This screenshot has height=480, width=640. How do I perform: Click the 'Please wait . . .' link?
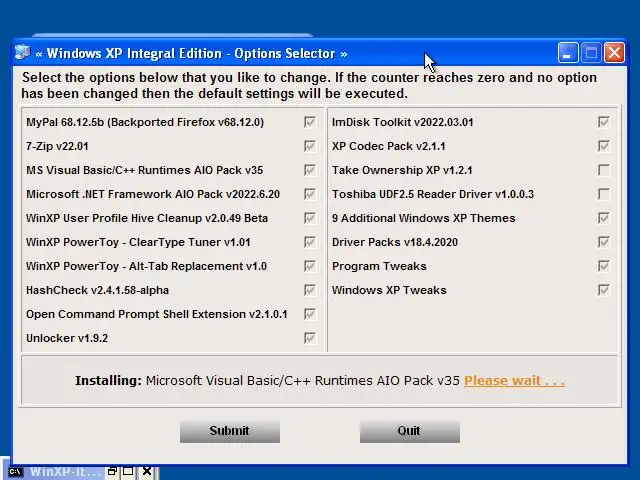tap(514, 380)
